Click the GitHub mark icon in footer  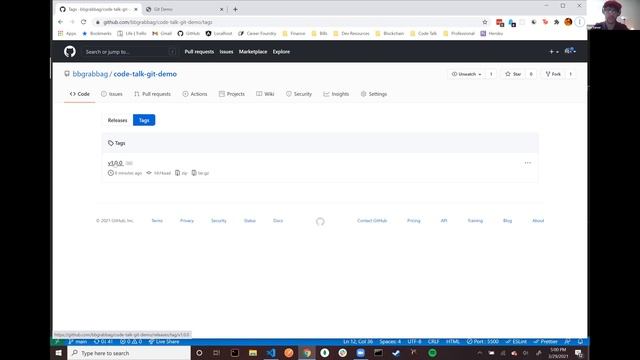(x=320, y=221)
